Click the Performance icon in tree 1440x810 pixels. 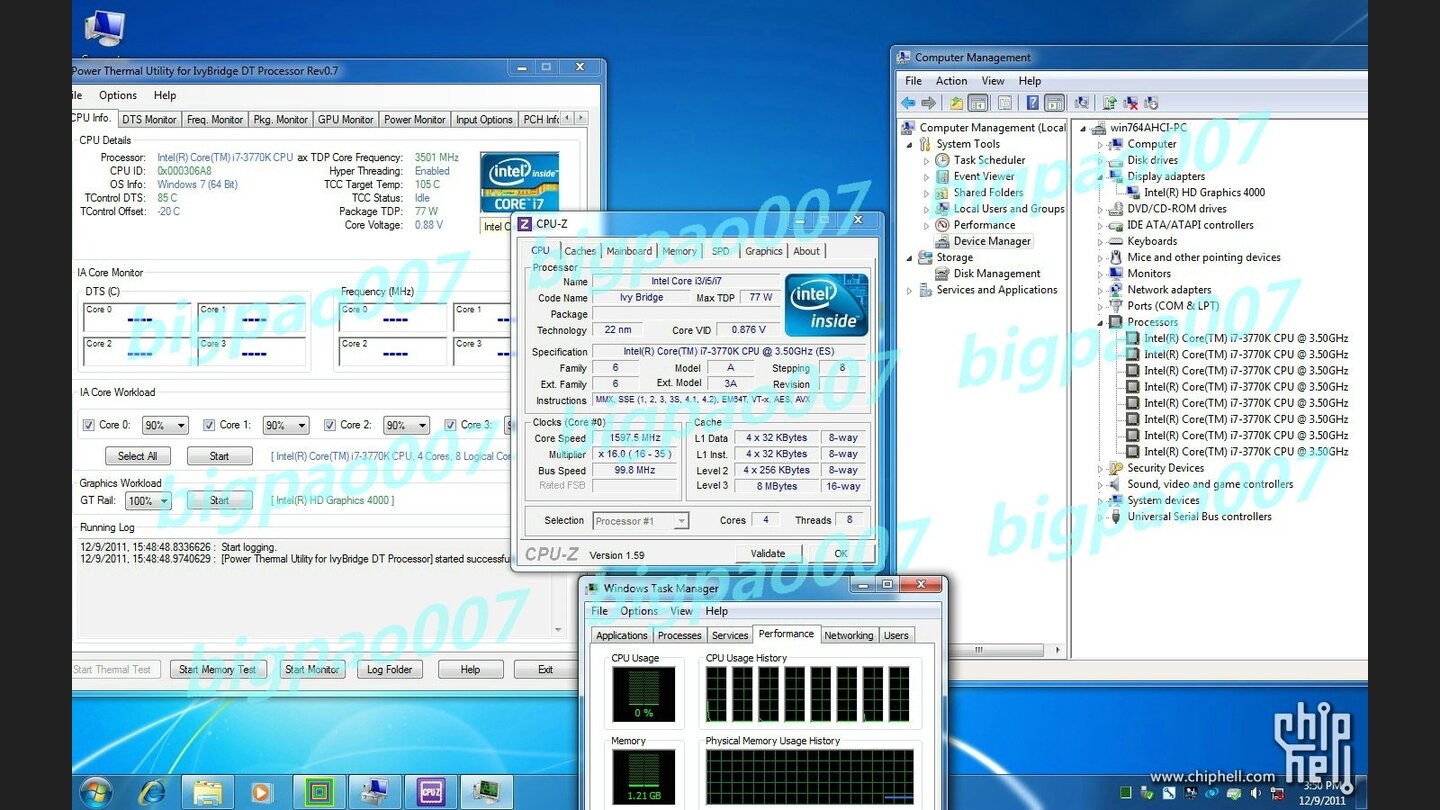[942, 225]
